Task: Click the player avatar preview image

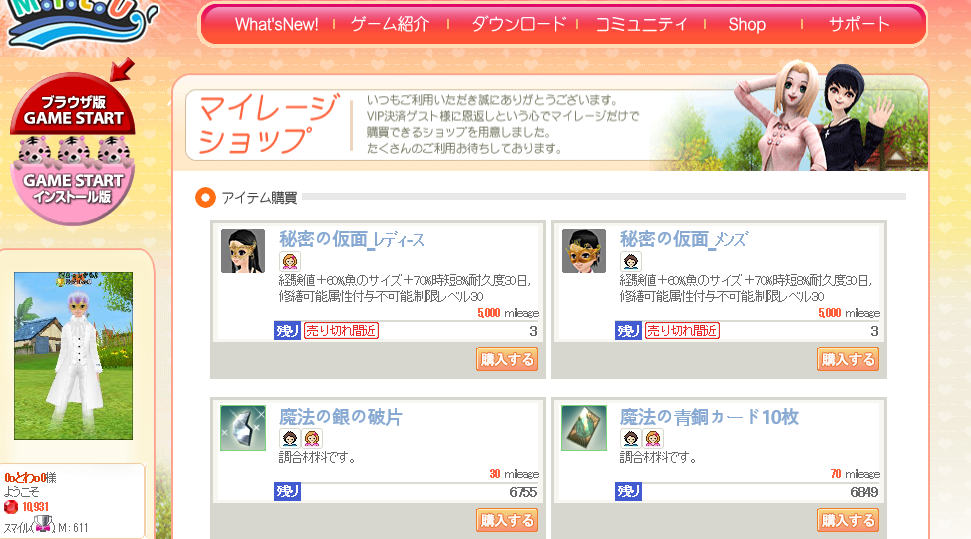Action: (73, 356)
